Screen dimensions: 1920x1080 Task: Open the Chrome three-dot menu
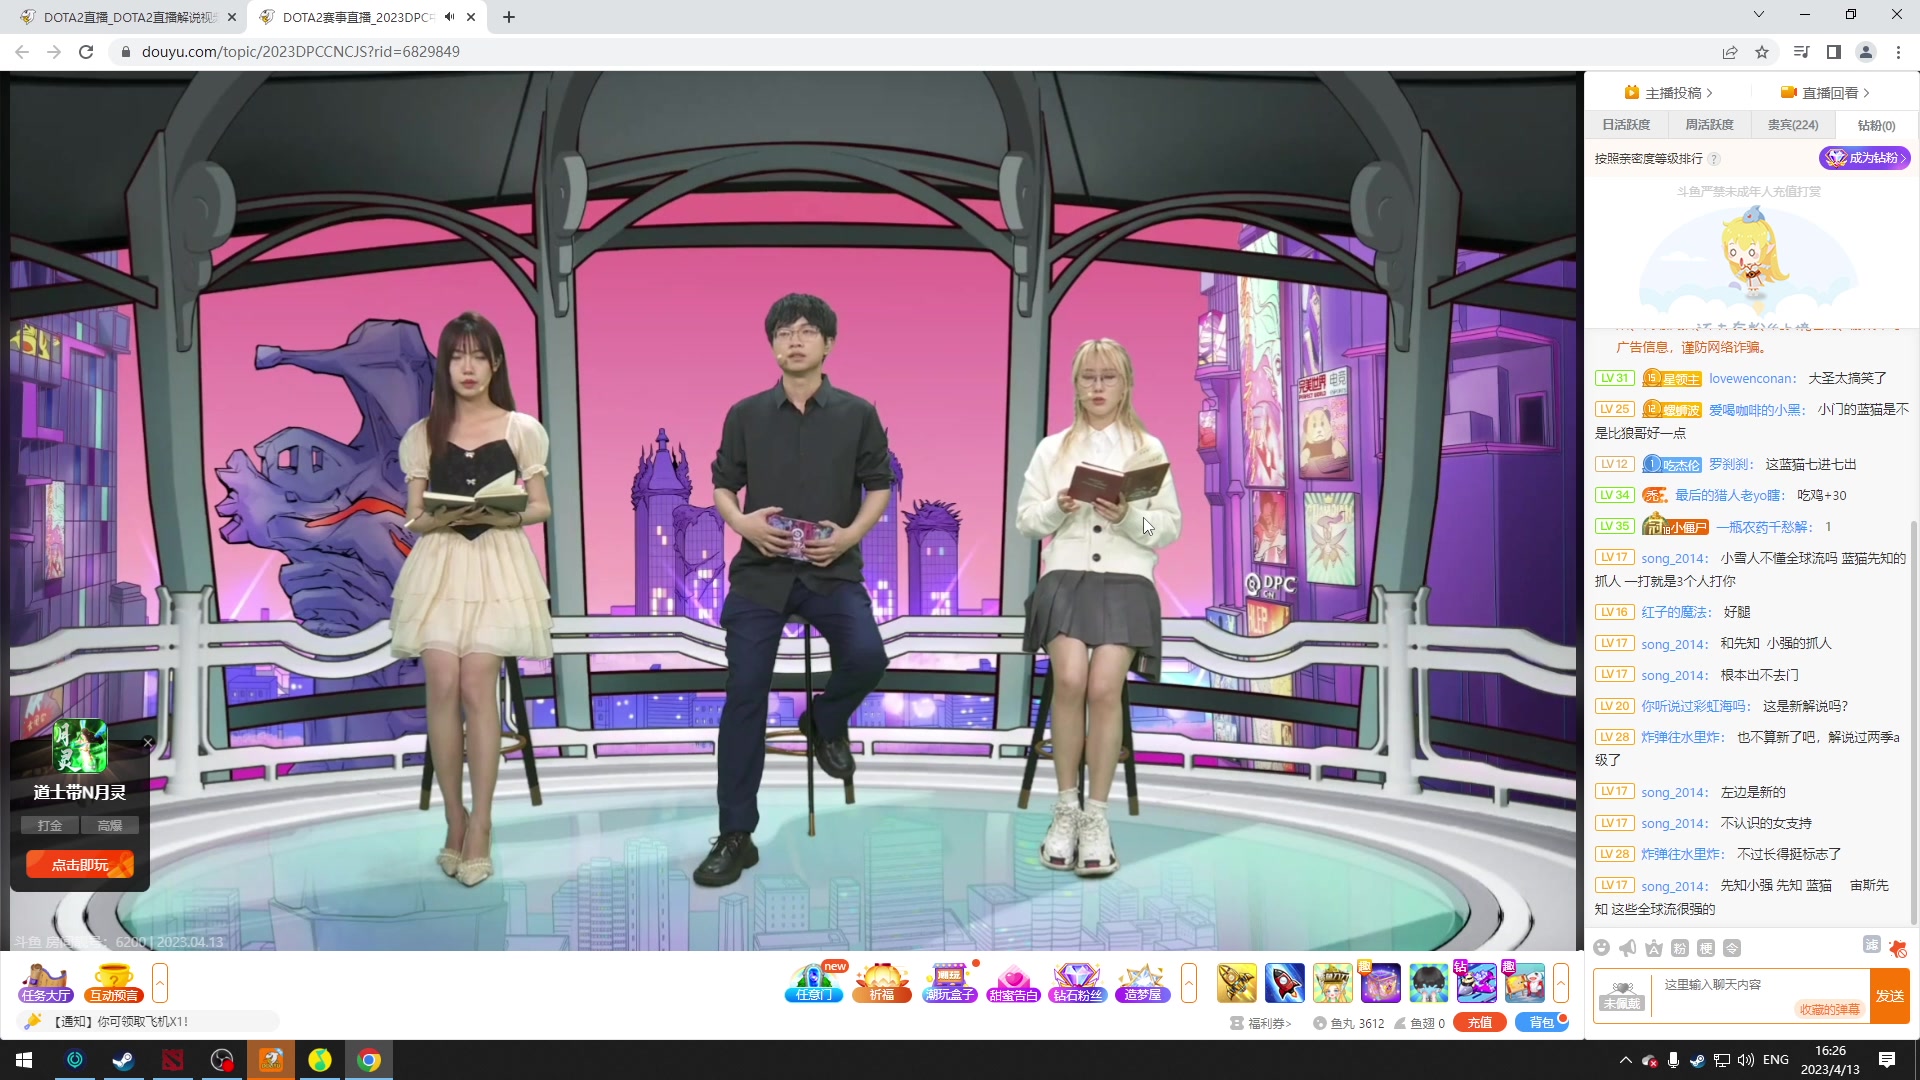click(1898, 52)
